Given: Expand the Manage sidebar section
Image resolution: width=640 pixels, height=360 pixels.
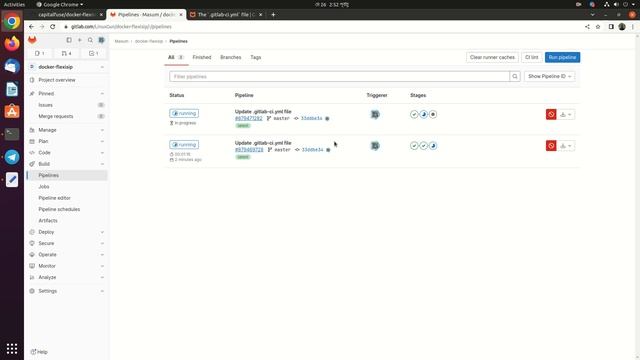Looking at the screenshot, I should (67, 130).
